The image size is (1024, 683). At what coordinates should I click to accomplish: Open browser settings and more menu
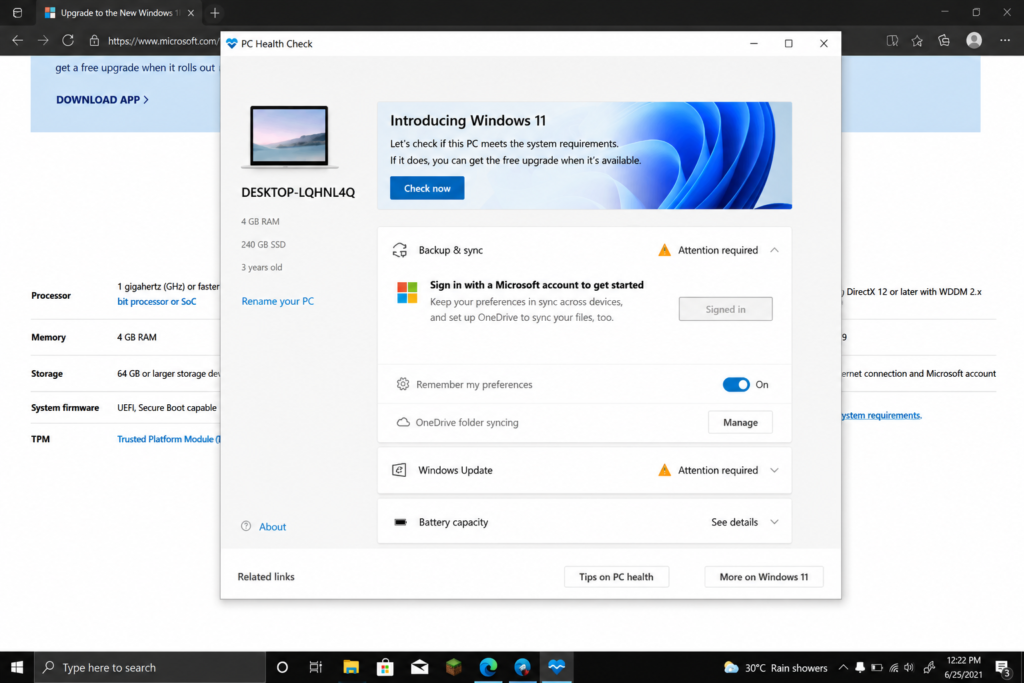point(1004,40)
